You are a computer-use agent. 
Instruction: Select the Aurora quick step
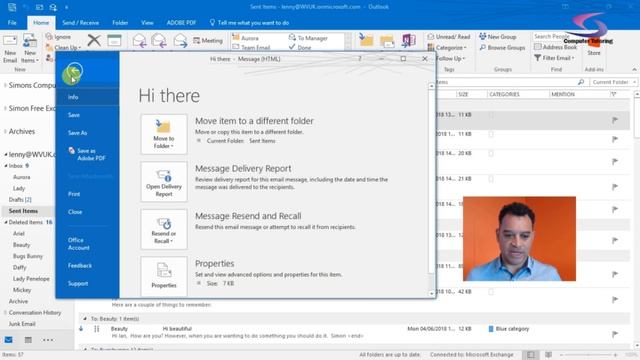pos(245,38)
